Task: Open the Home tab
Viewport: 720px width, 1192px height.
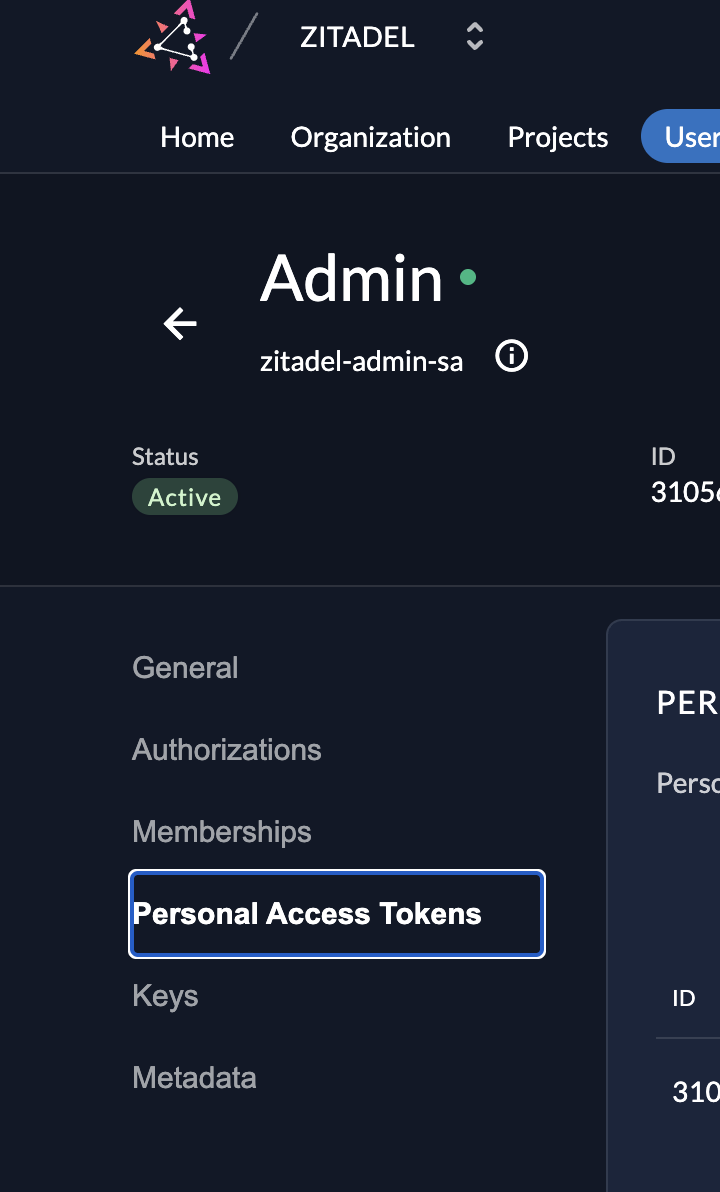Action: (197, 137)
